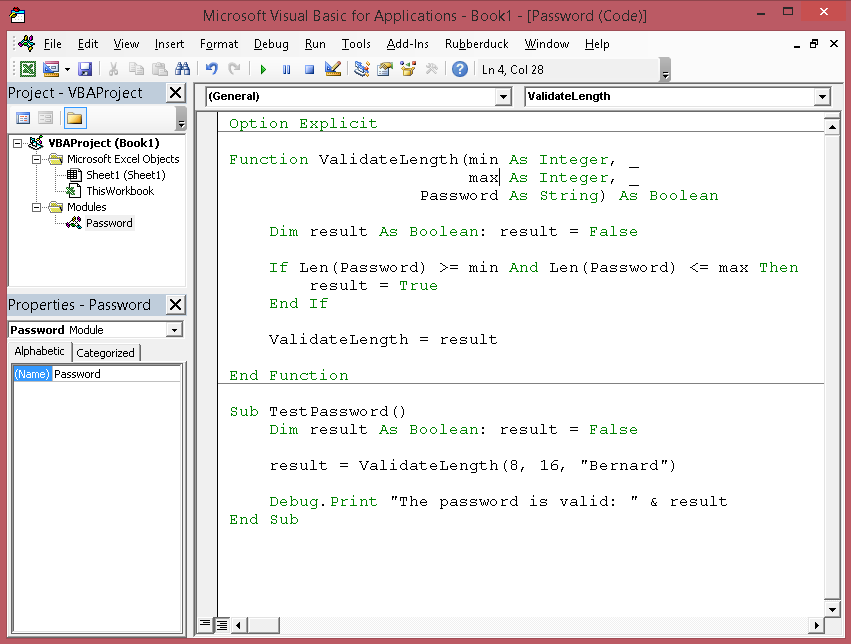Open the Insert menu

pyautogui.click(x=169, y=44)
